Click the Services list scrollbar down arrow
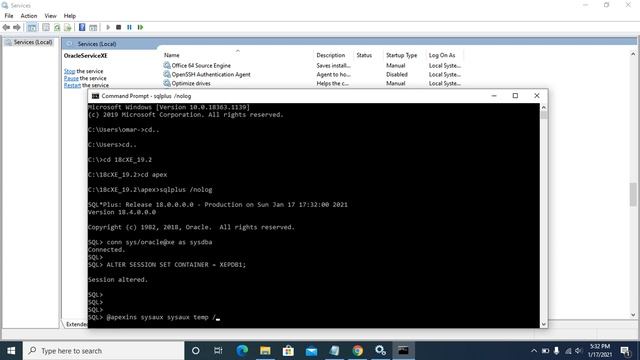Screen dimensions: 640x360 pyautogui.click(x=633, y=315)
